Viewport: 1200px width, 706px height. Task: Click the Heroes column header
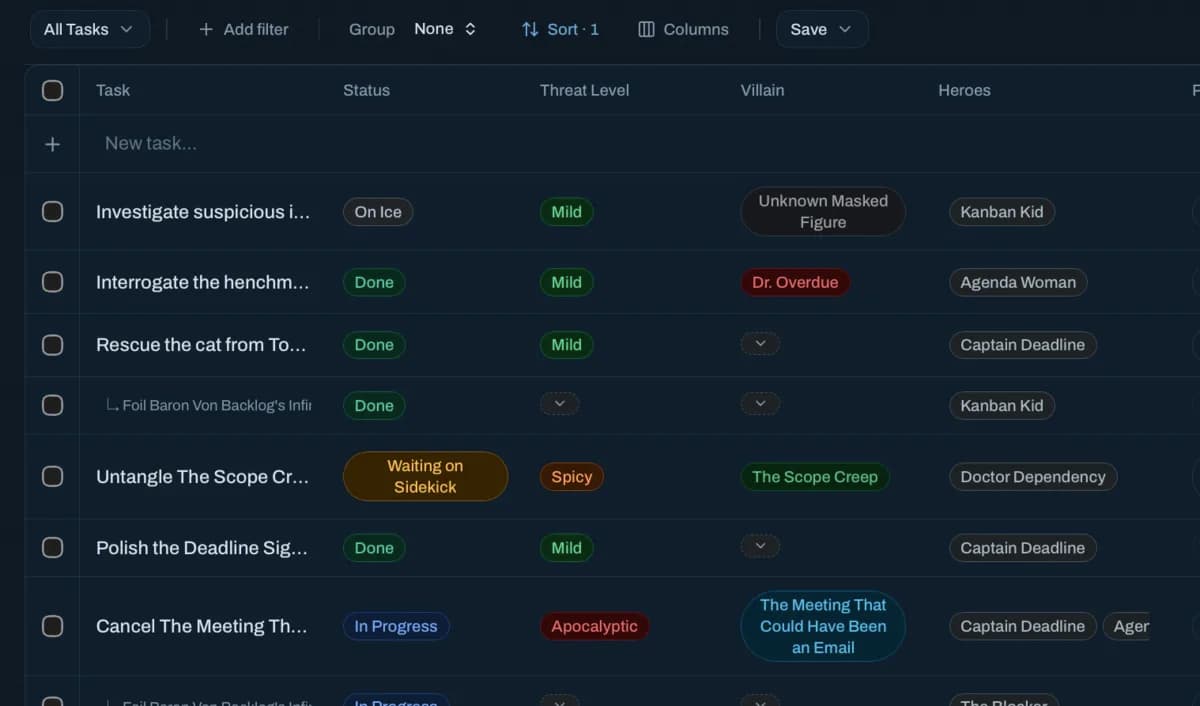[964, 90]
